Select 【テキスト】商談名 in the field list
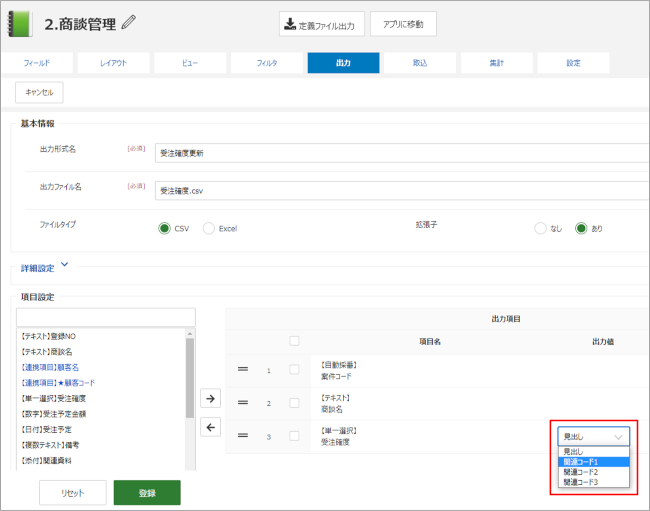650x511 pixels. pos(46,352)
